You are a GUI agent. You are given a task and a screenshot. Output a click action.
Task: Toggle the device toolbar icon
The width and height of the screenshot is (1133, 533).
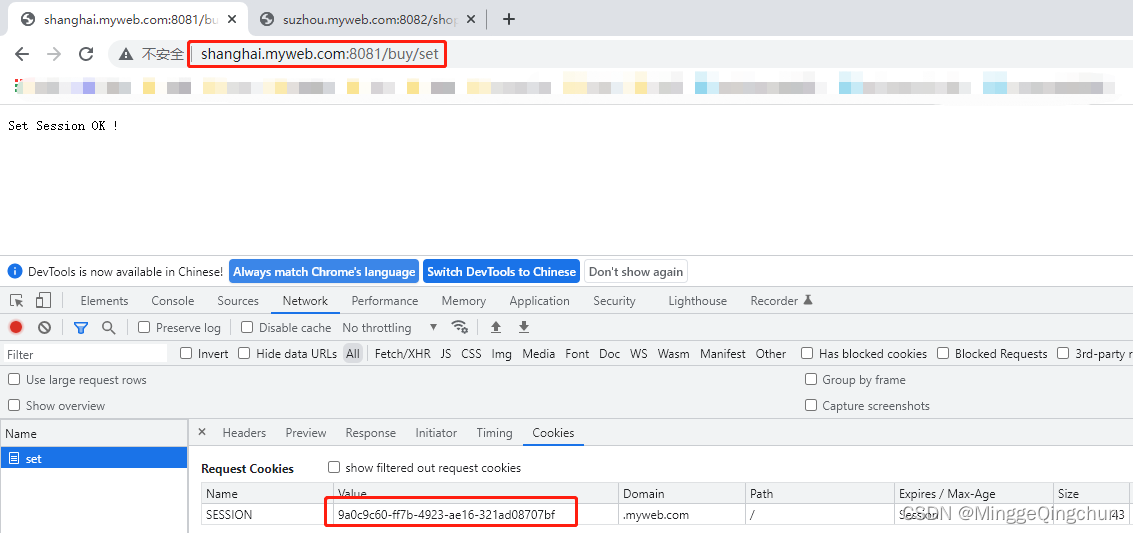click(x=43, y=300)
